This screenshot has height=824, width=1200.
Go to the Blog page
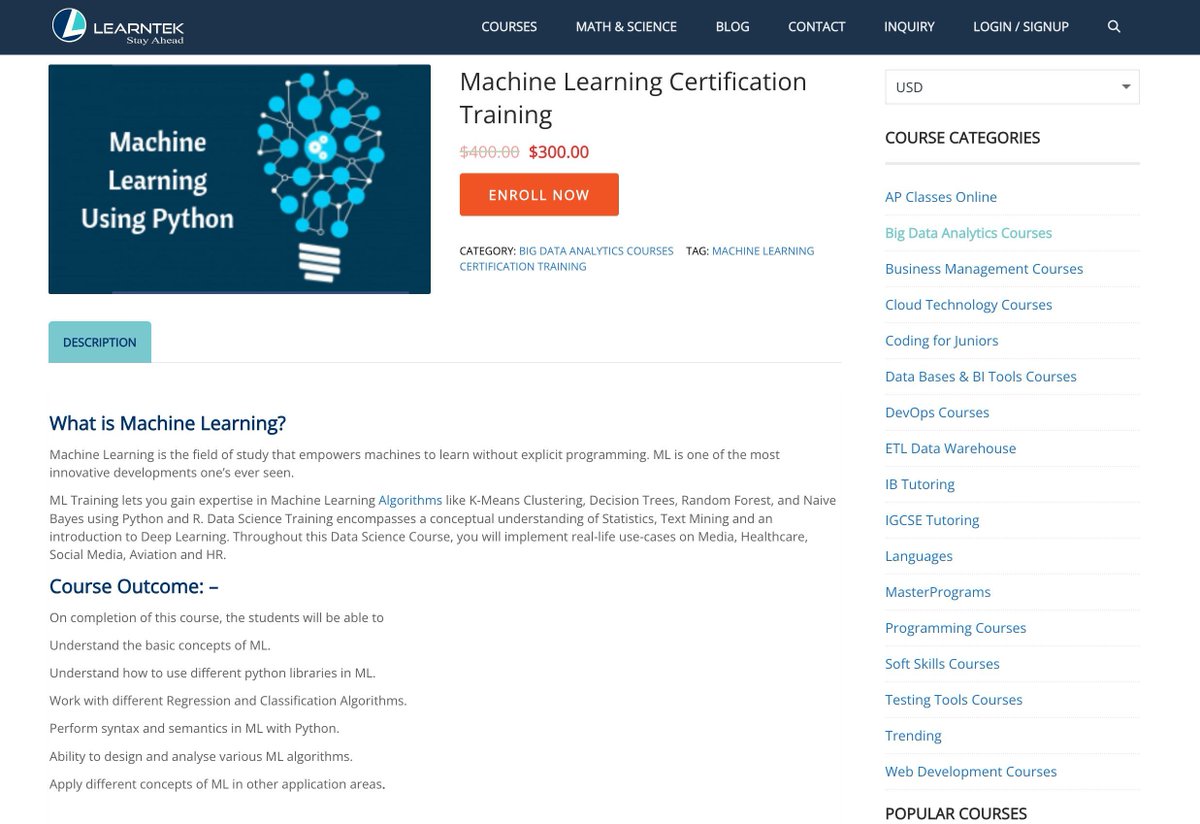732,27
